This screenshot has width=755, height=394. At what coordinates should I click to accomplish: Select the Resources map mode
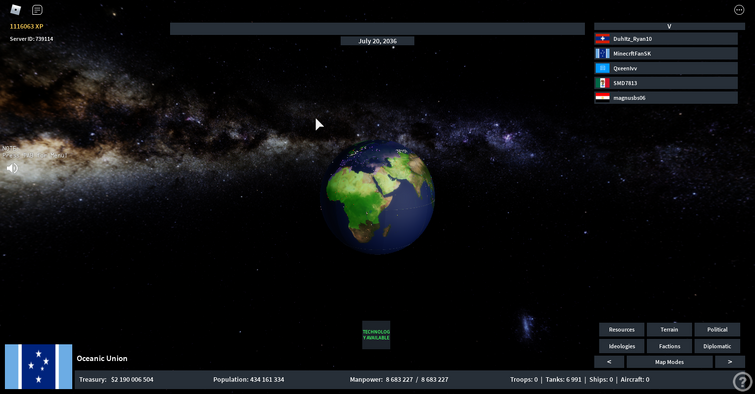coord(622,329)
